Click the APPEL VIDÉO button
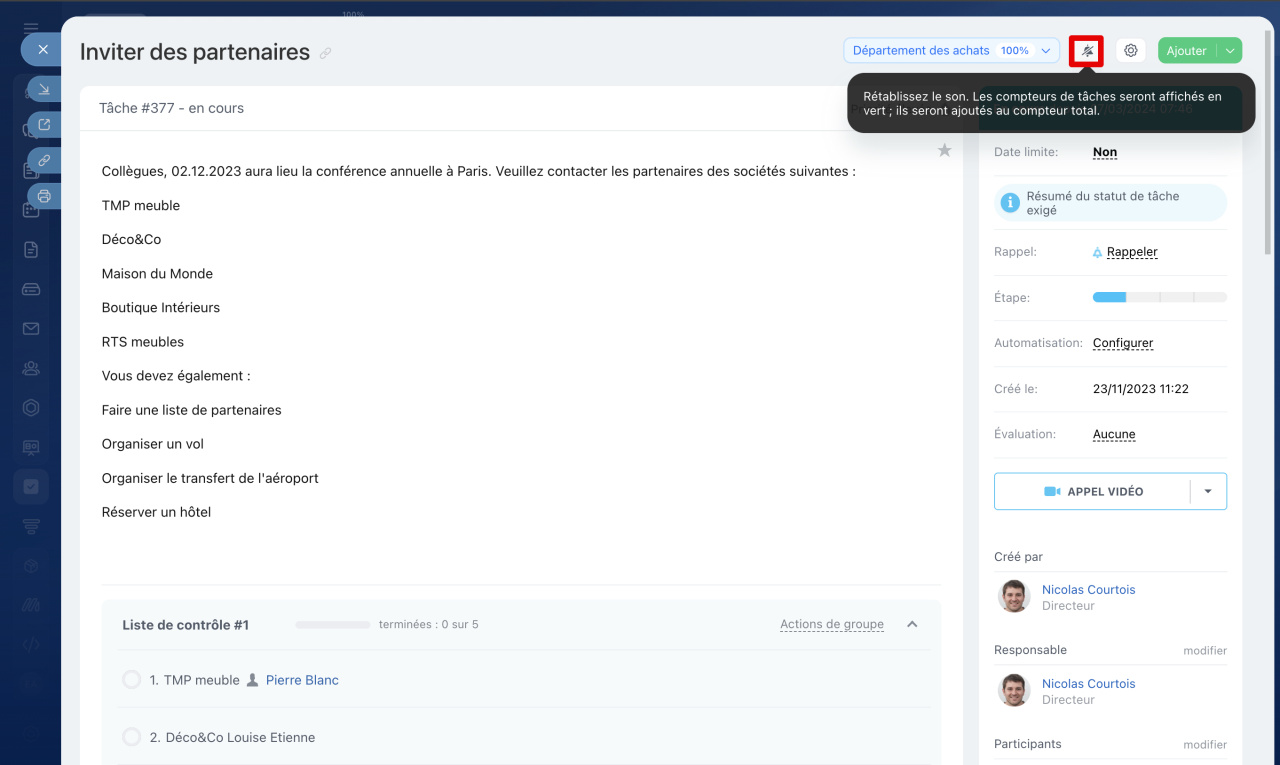Viewport: 1280px width, 765px height. (x=1093, y=492)
